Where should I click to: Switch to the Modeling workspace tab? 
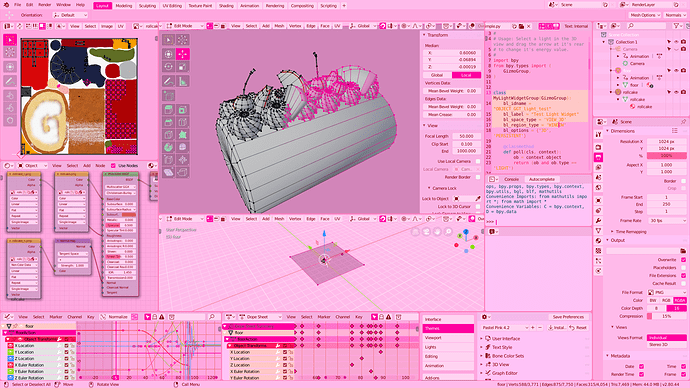coord(124,6)
